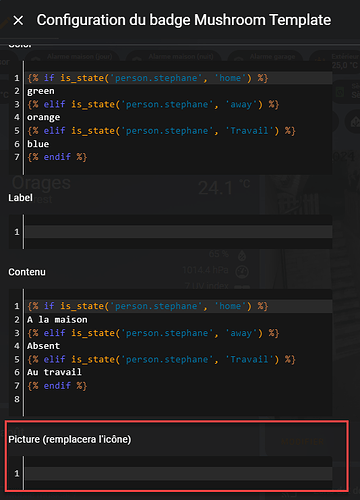Click 'A la maison' line in Contenu editor
The image size is (360, 500).
57,319
